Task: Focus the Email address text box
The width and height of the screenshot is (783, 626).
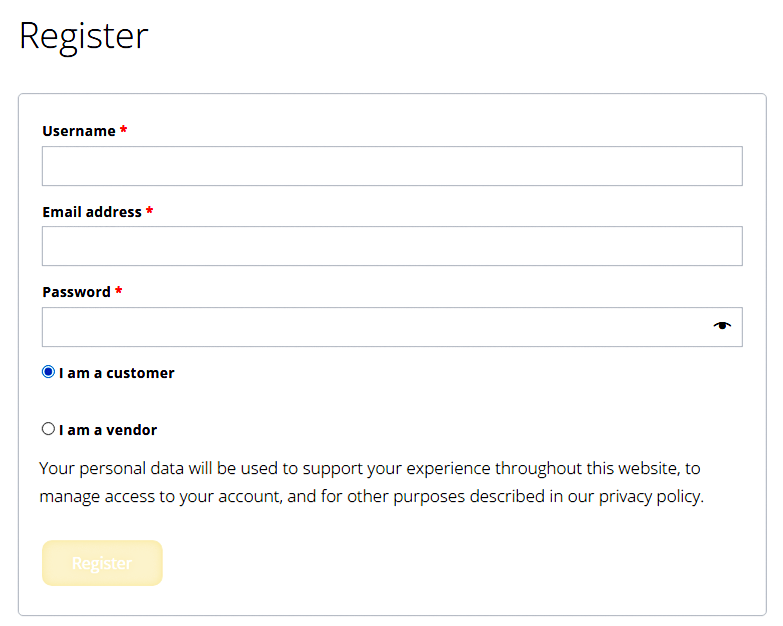Action: 391,246
